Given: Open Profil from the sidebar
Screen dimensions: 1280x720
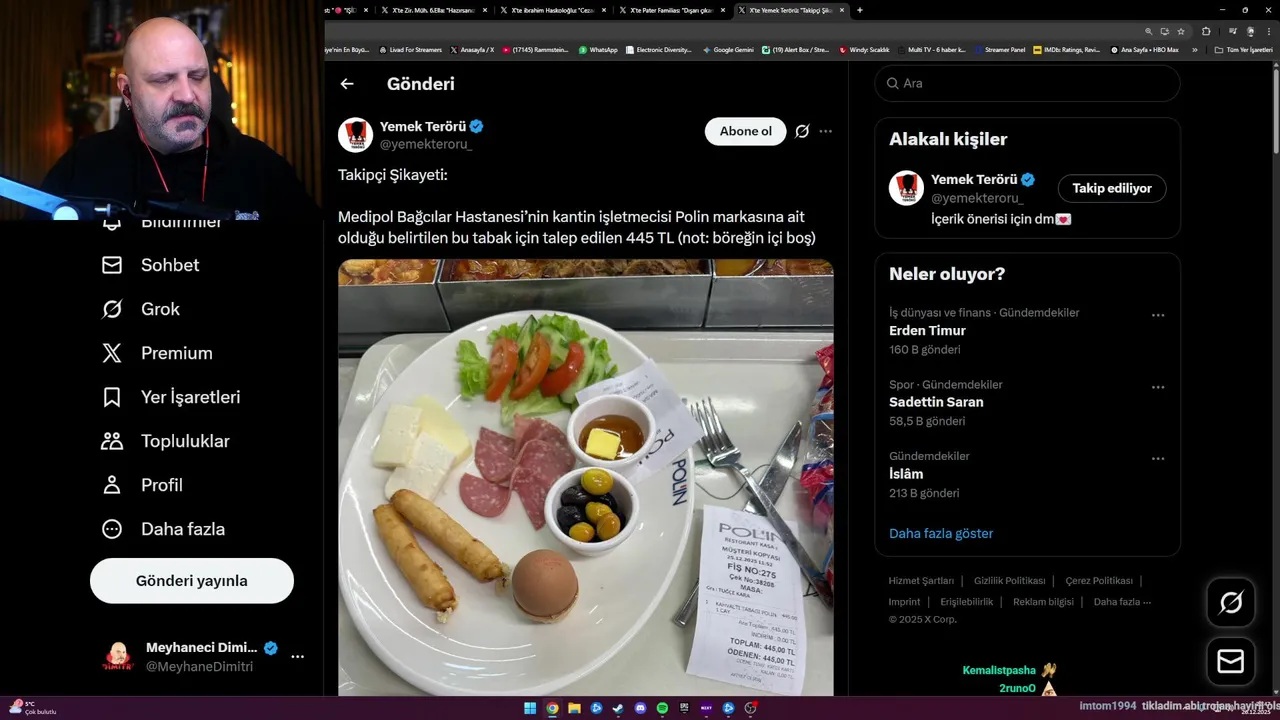Looking at the screenshot, I should (142, 485).
